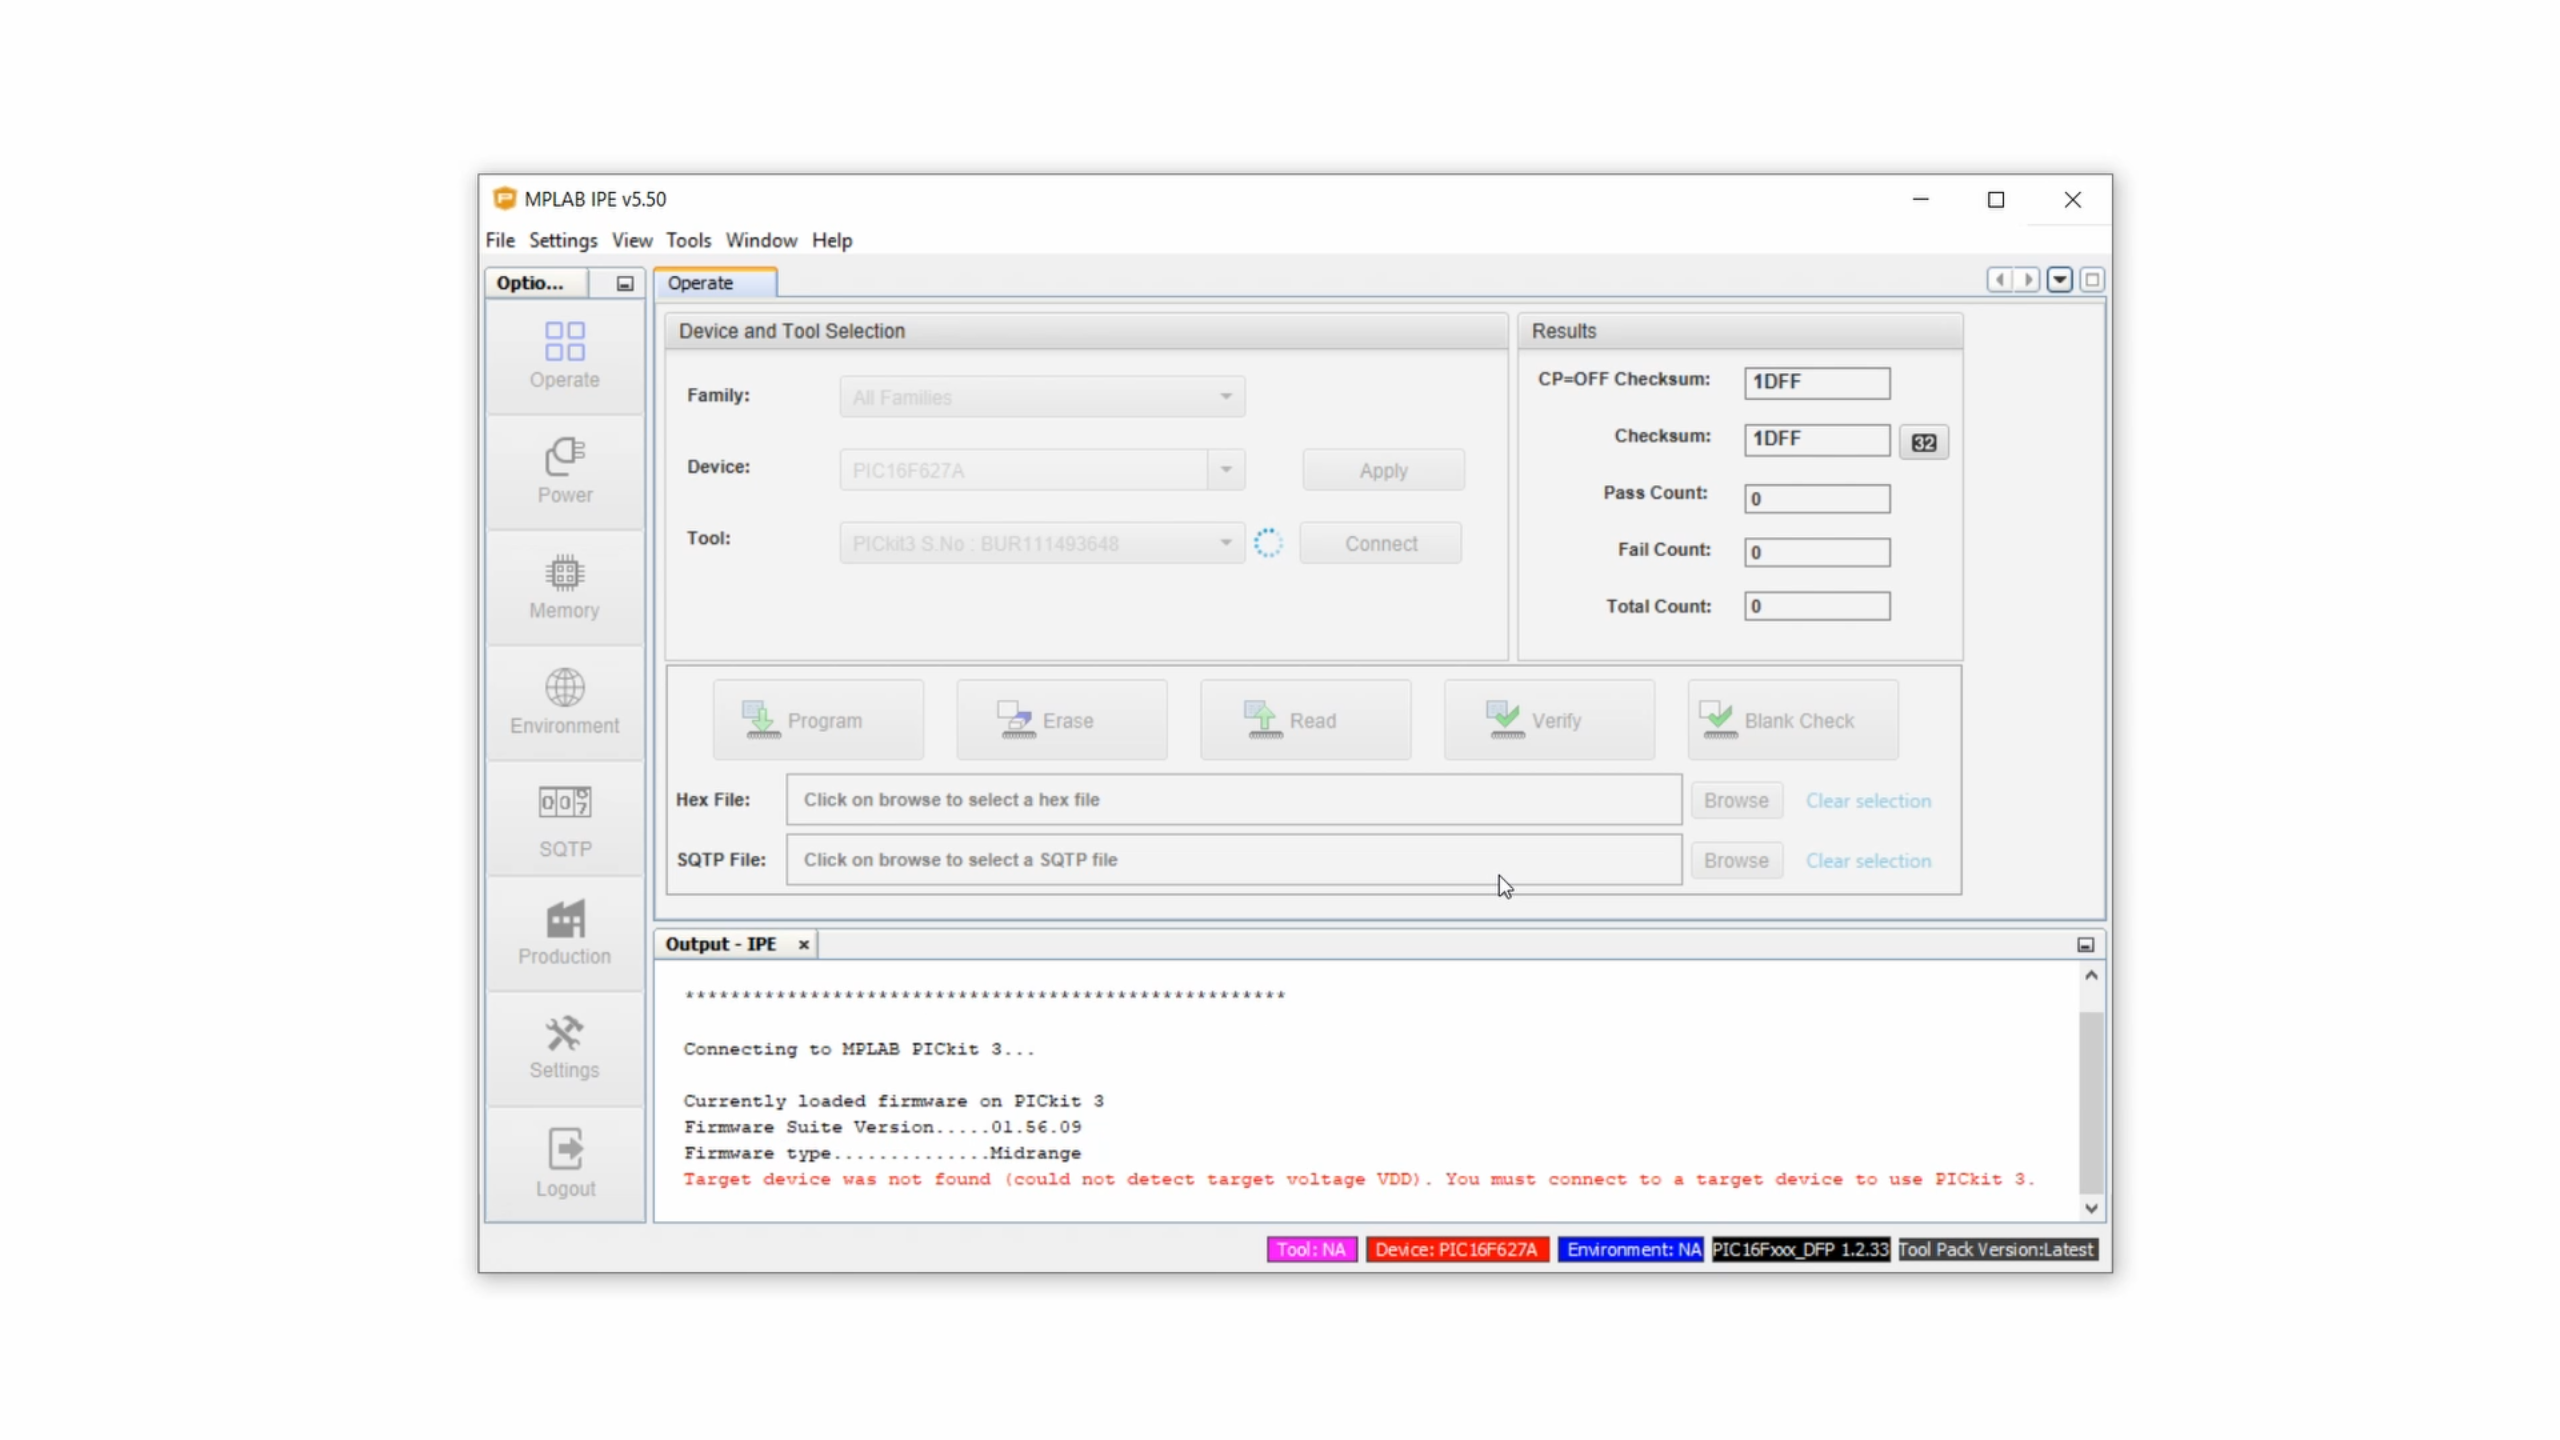The height and width of the screenshot is (1440, 2560).
Task: Close the Output - IPE tab
Action: 803,945
